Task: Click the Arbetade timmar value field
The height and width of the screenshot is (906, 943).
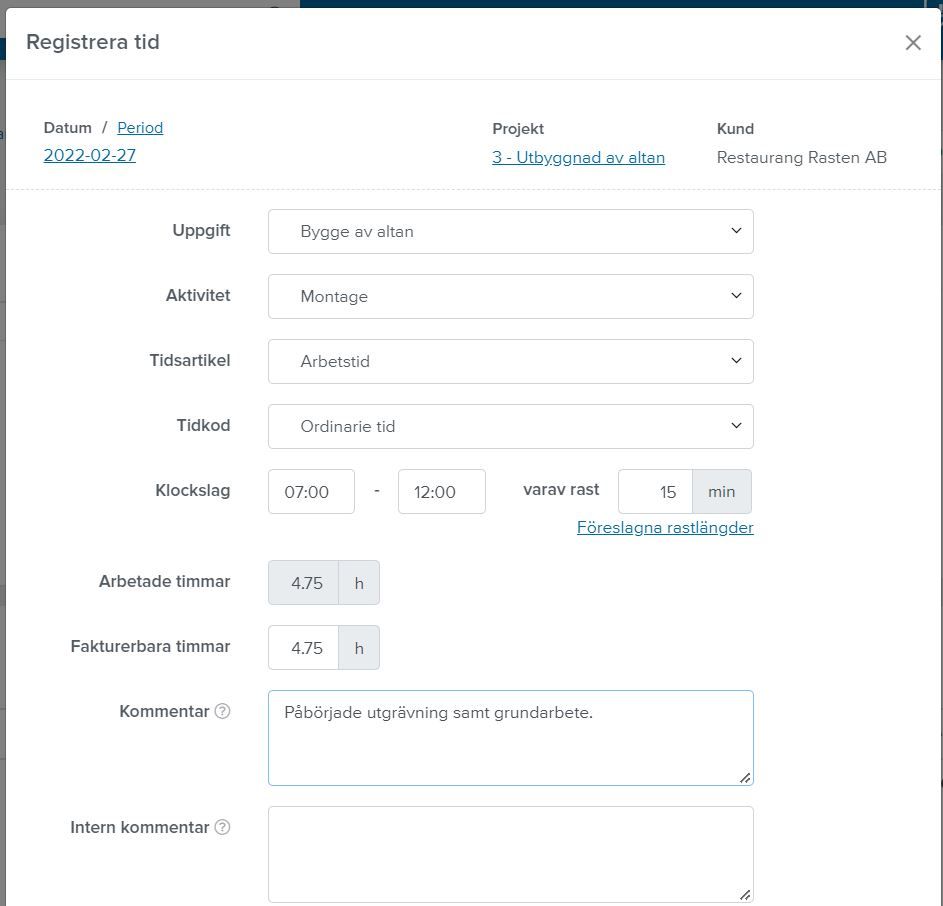Action: (304, 583)
